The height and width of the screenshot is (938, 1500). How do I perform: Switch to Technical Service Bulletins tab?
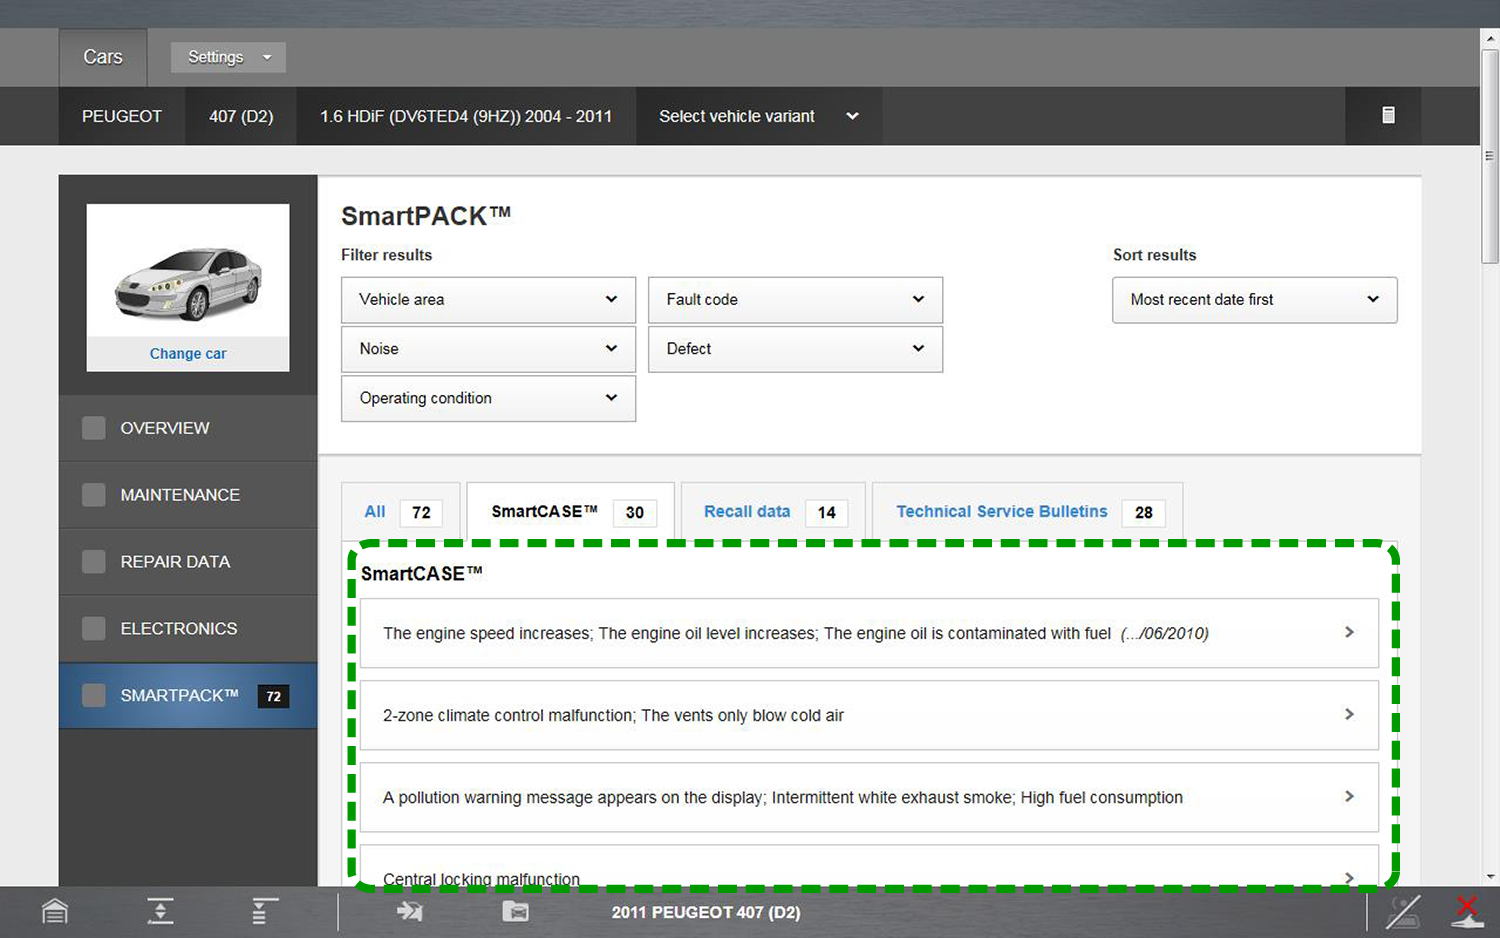coord(1001,512)
